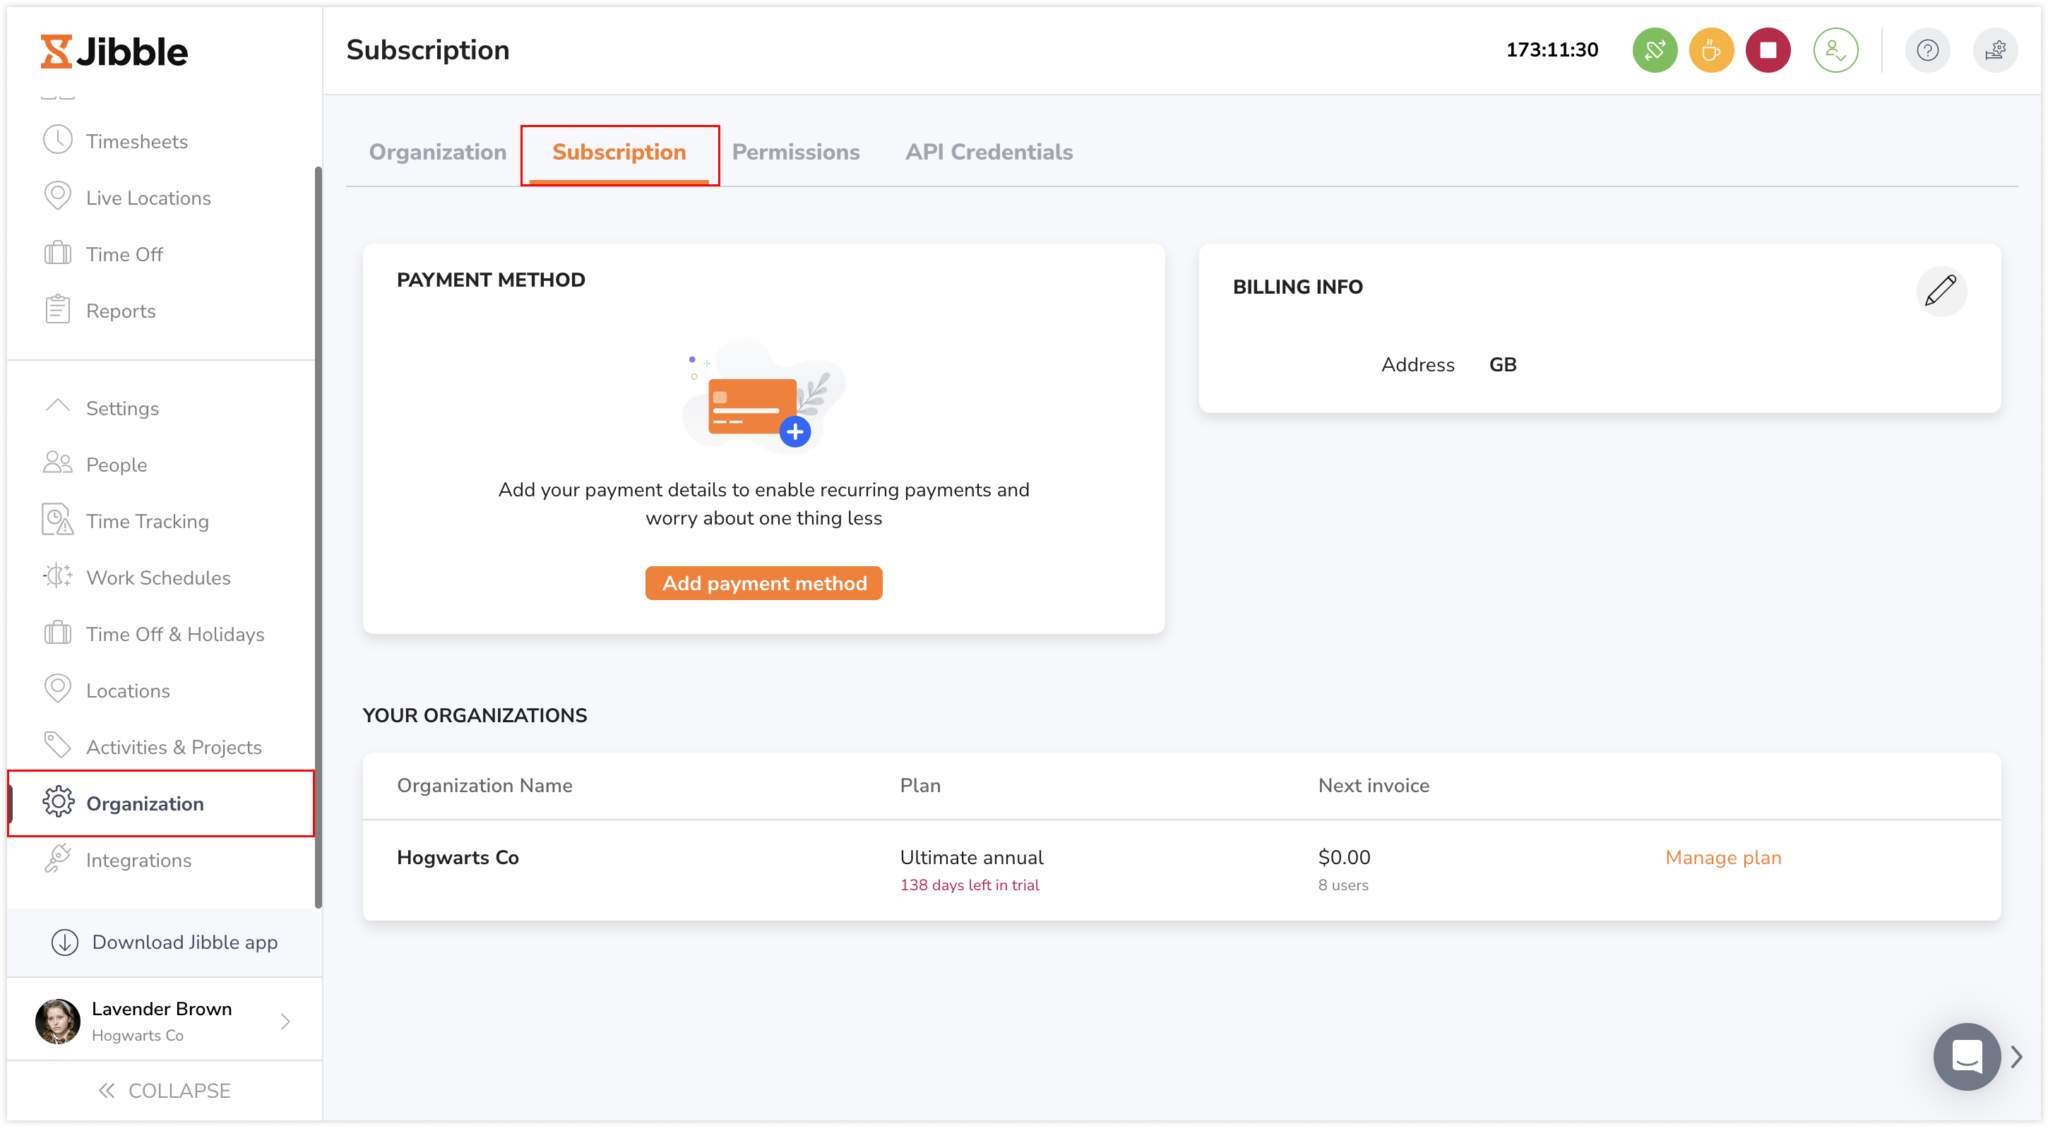Expand the Settings section chevron
The image size is (2048, 1131).
[x=58, y=406]
